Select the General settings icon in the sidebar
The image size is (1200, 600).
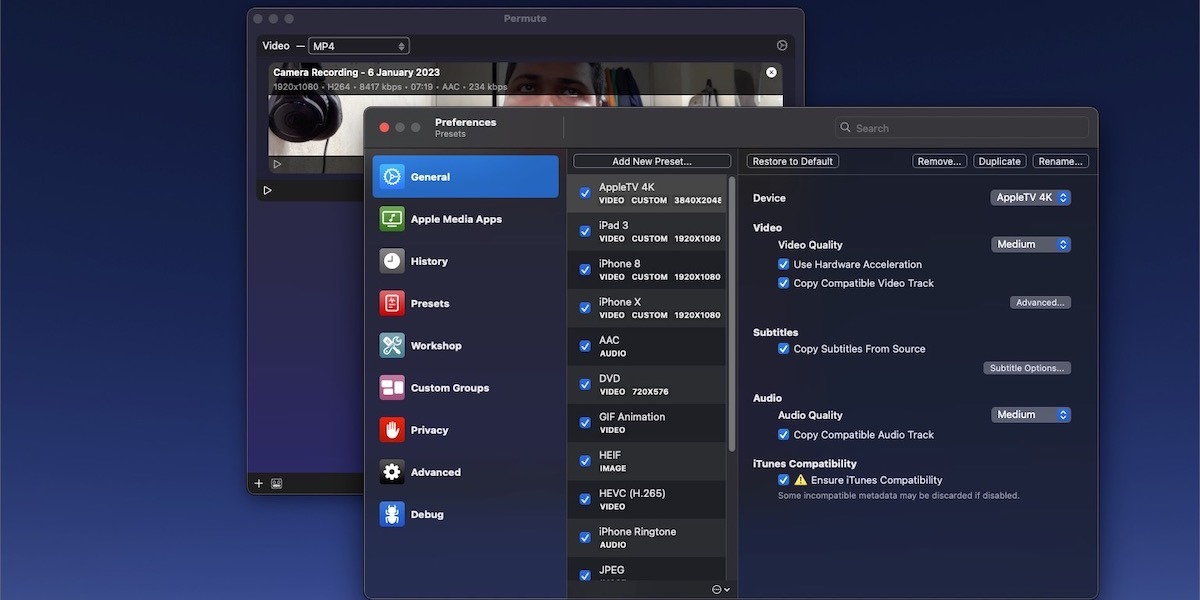point(391,176)
